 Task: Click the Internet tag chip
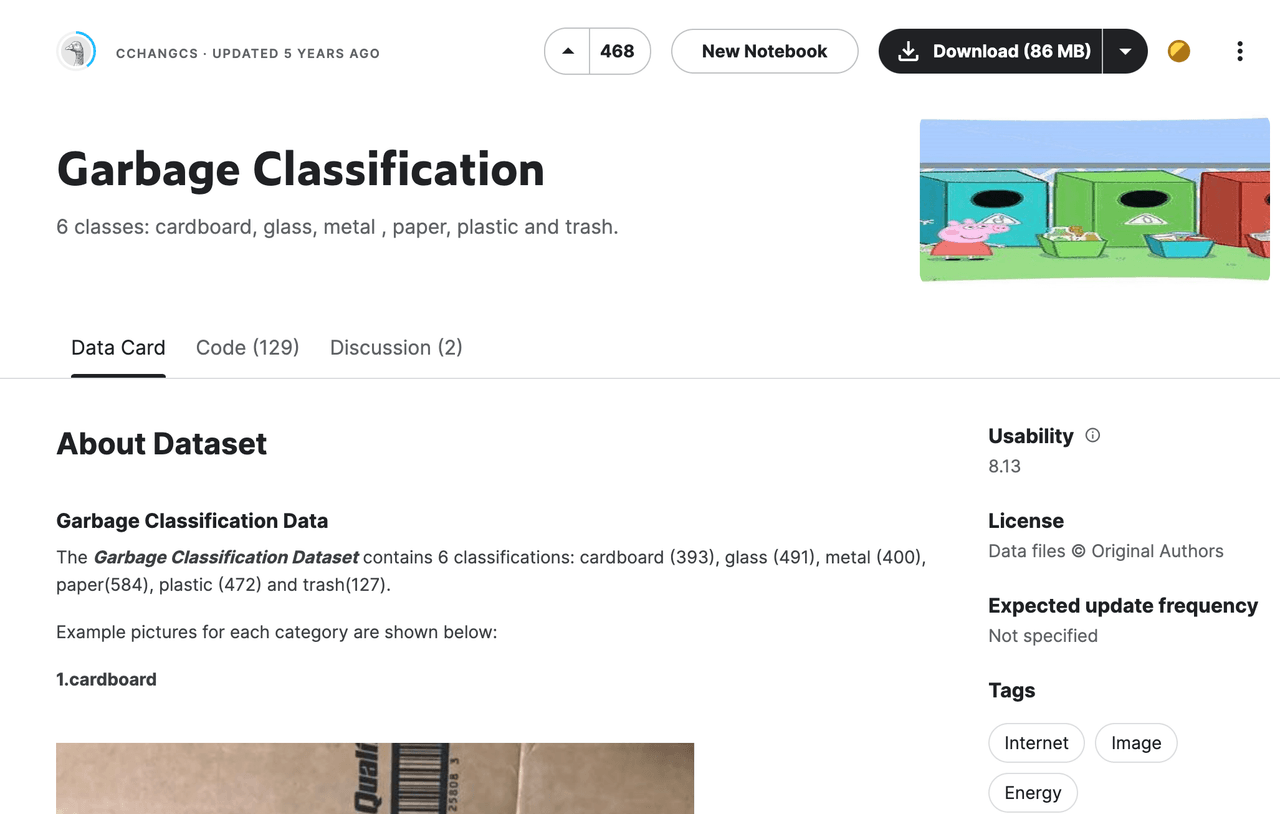pyautogui.click(x=1036, y=743)
